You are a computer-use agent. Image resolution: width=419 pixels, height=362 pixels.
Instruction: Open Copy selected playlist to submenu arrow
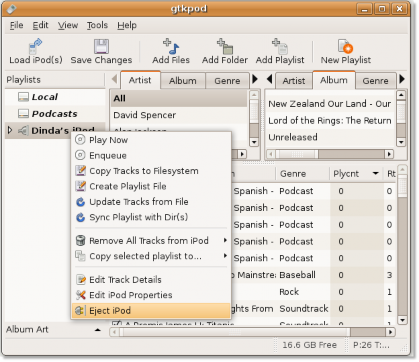coord(226,256)
